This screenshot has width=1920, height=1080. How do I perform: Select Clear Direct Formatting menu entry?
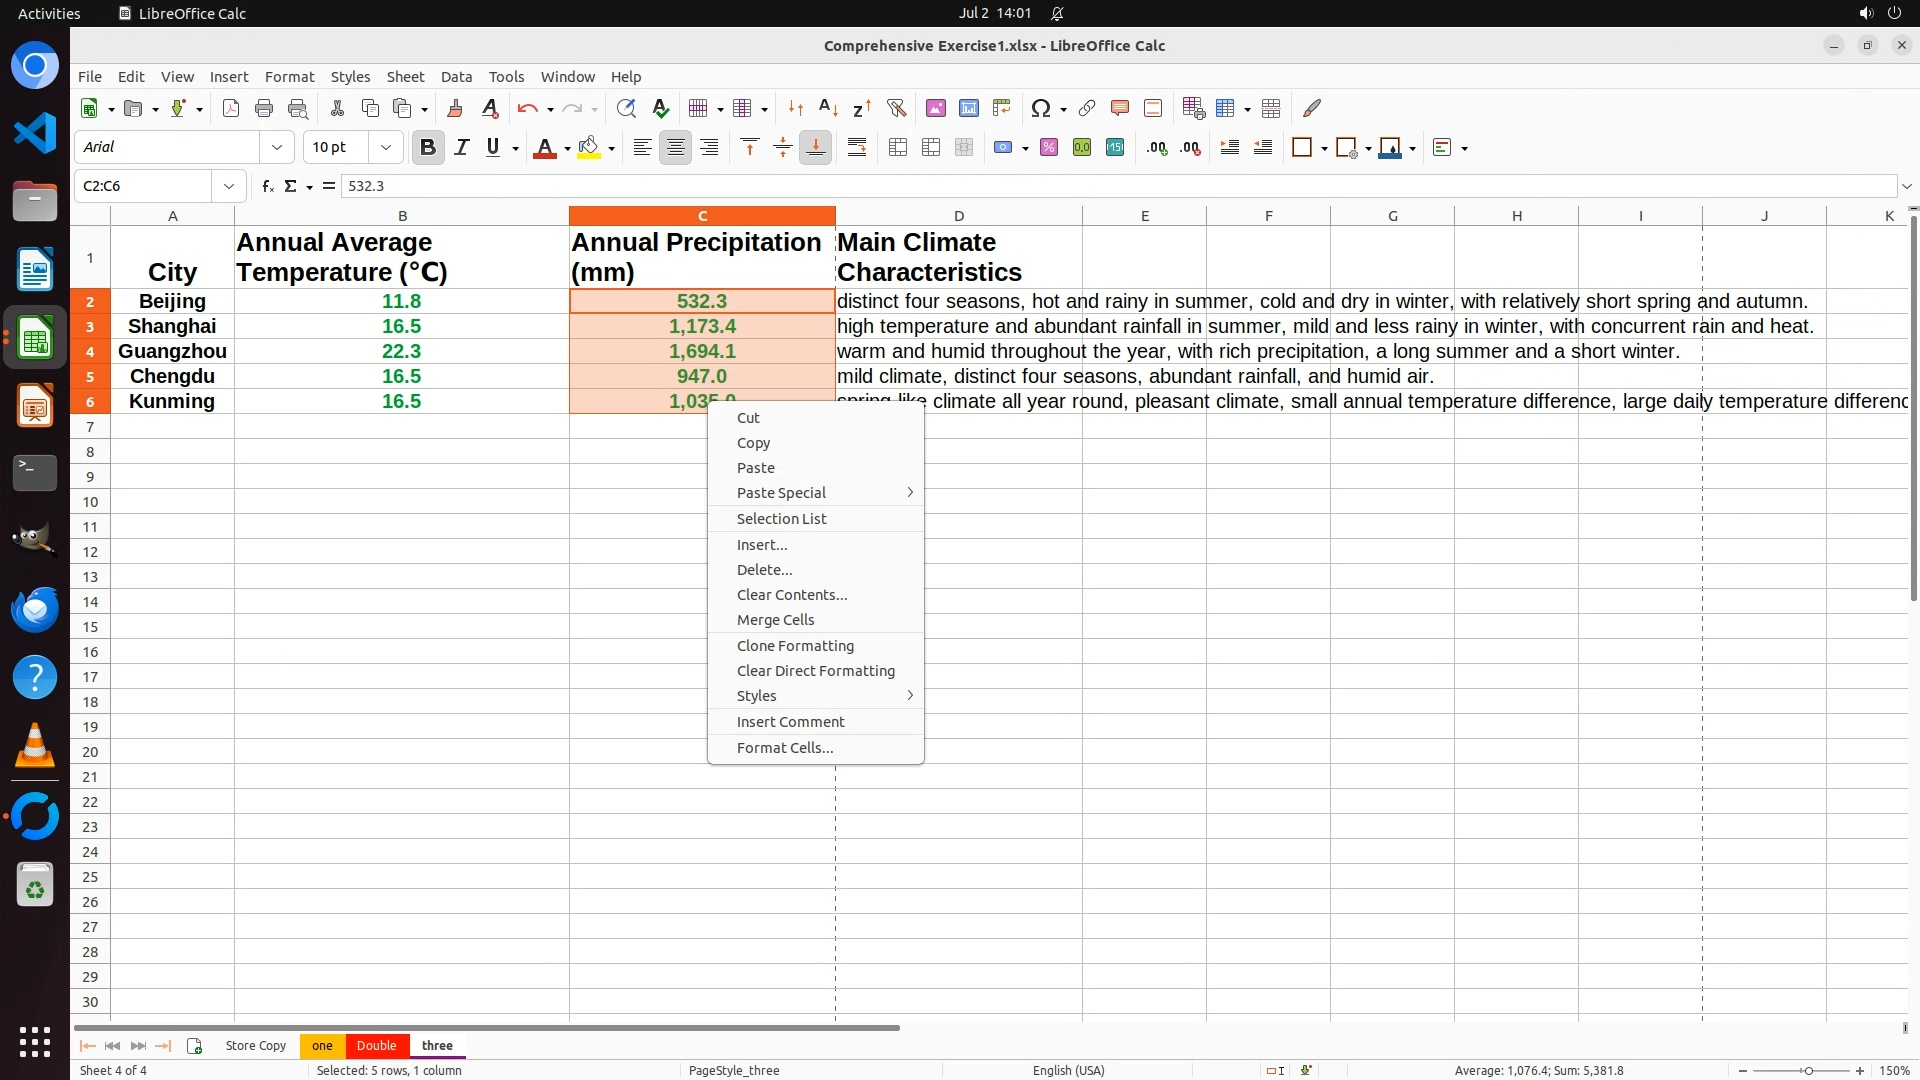815,671
